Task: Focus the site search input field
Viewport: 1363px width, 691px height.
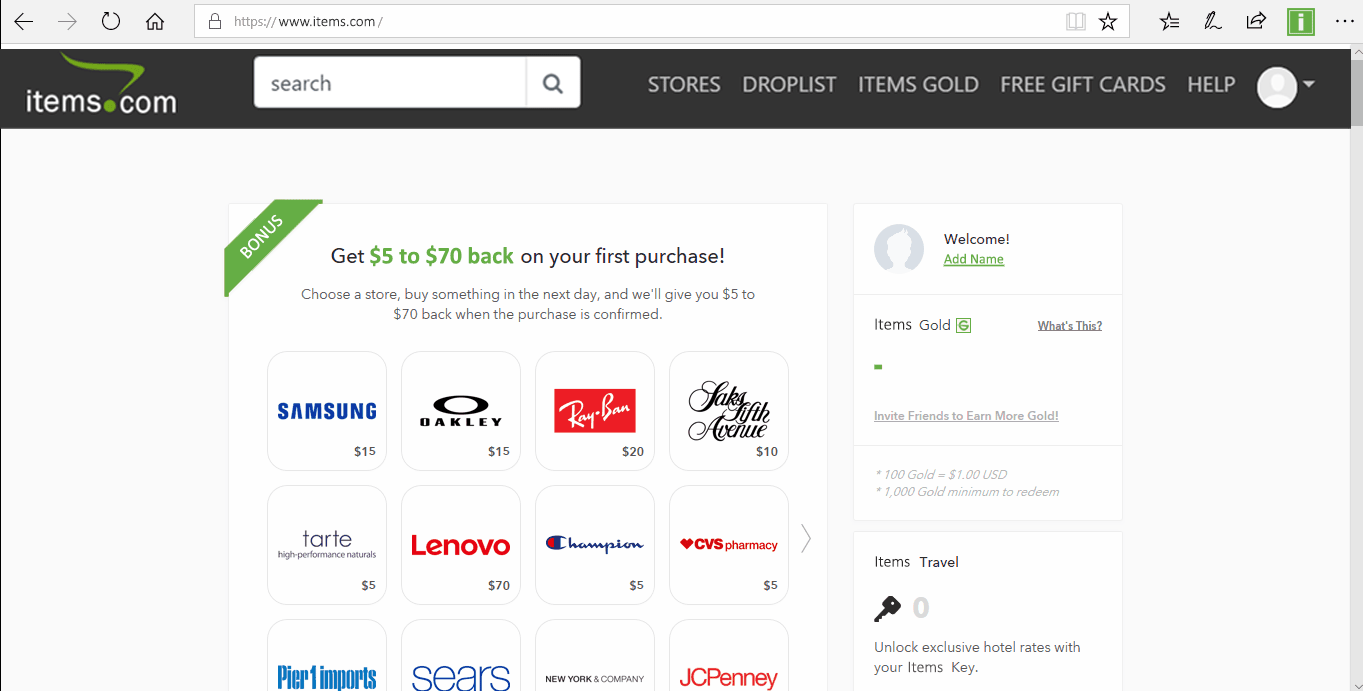Action: pos(391,83)
